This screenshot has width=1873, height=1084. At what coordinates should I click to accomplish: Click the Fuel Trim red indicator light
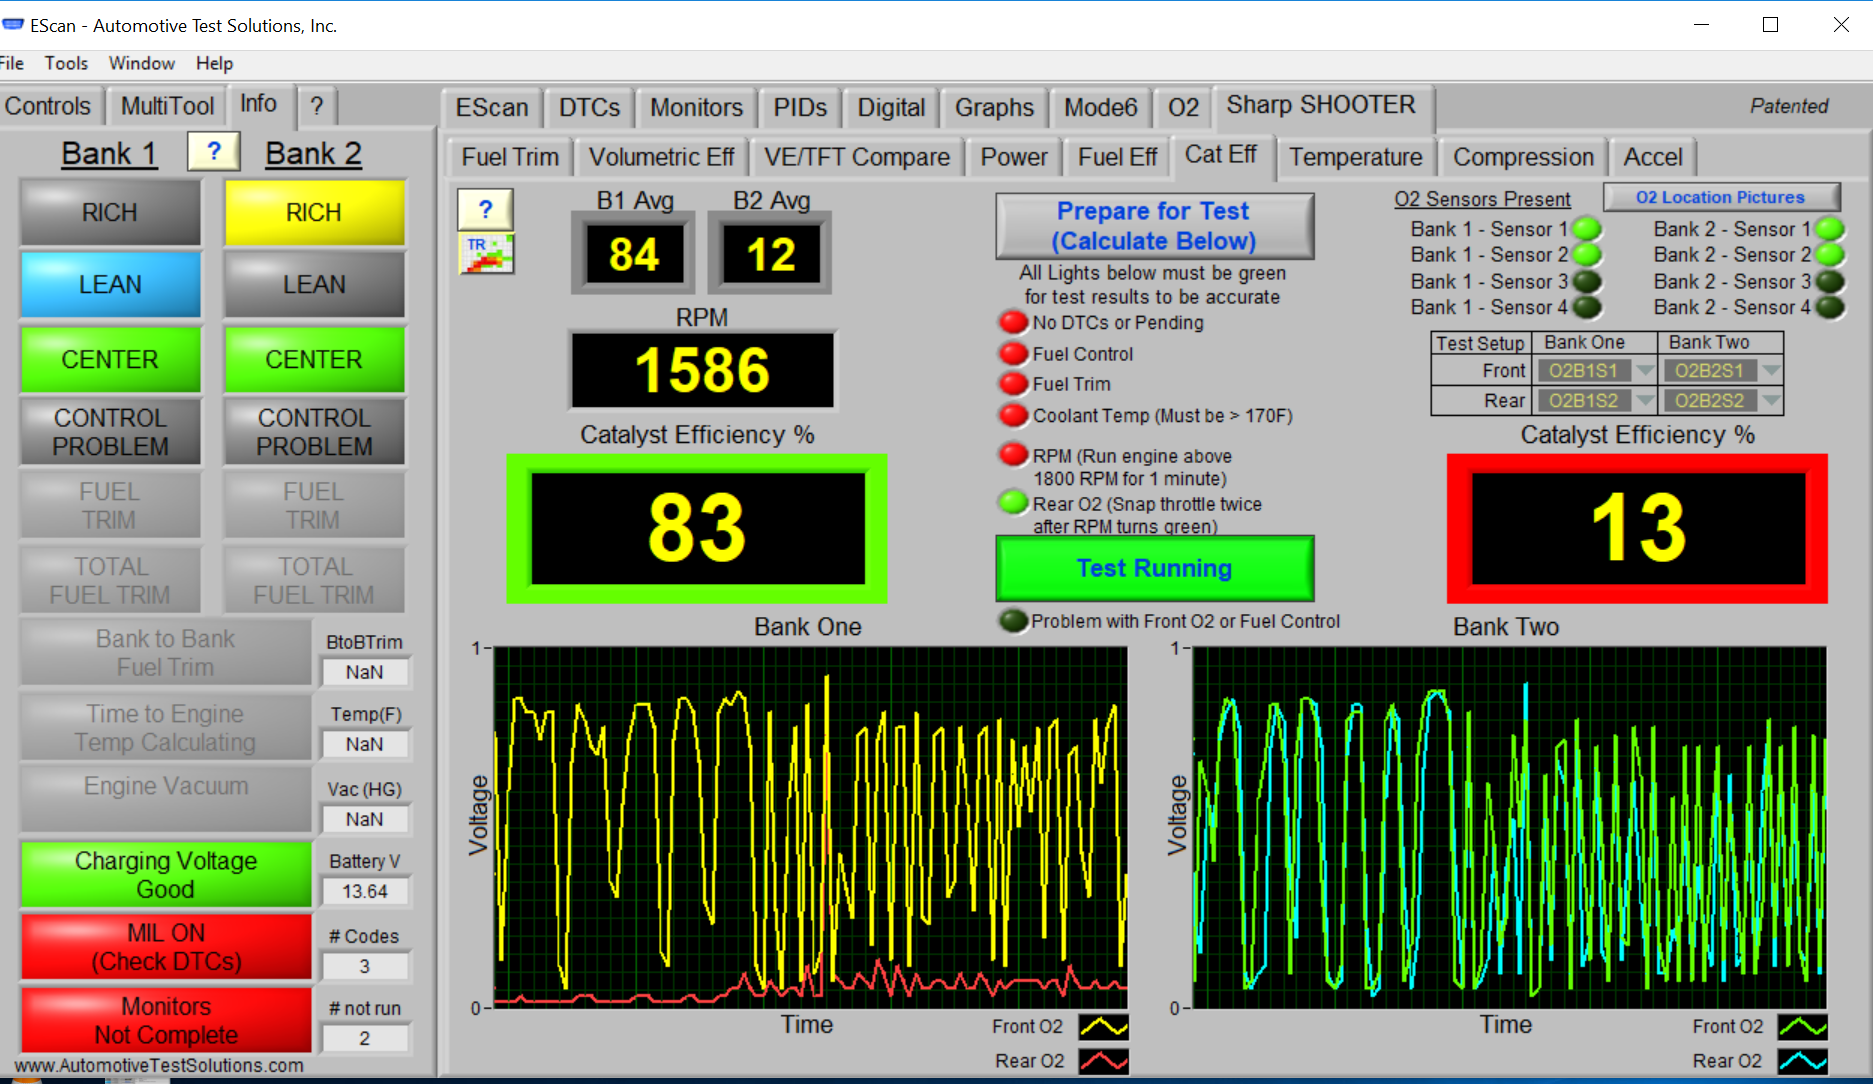click(1014, 384)
